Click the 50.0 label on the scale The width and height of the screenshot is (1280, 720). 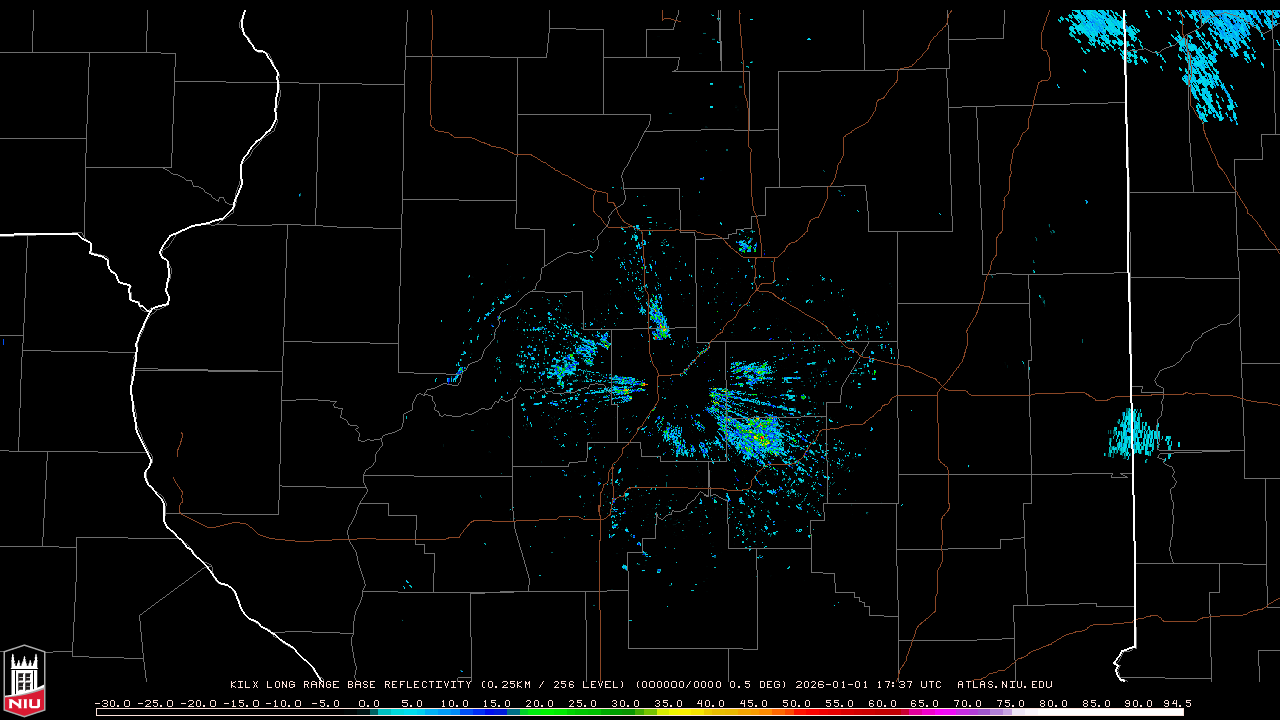796,703
